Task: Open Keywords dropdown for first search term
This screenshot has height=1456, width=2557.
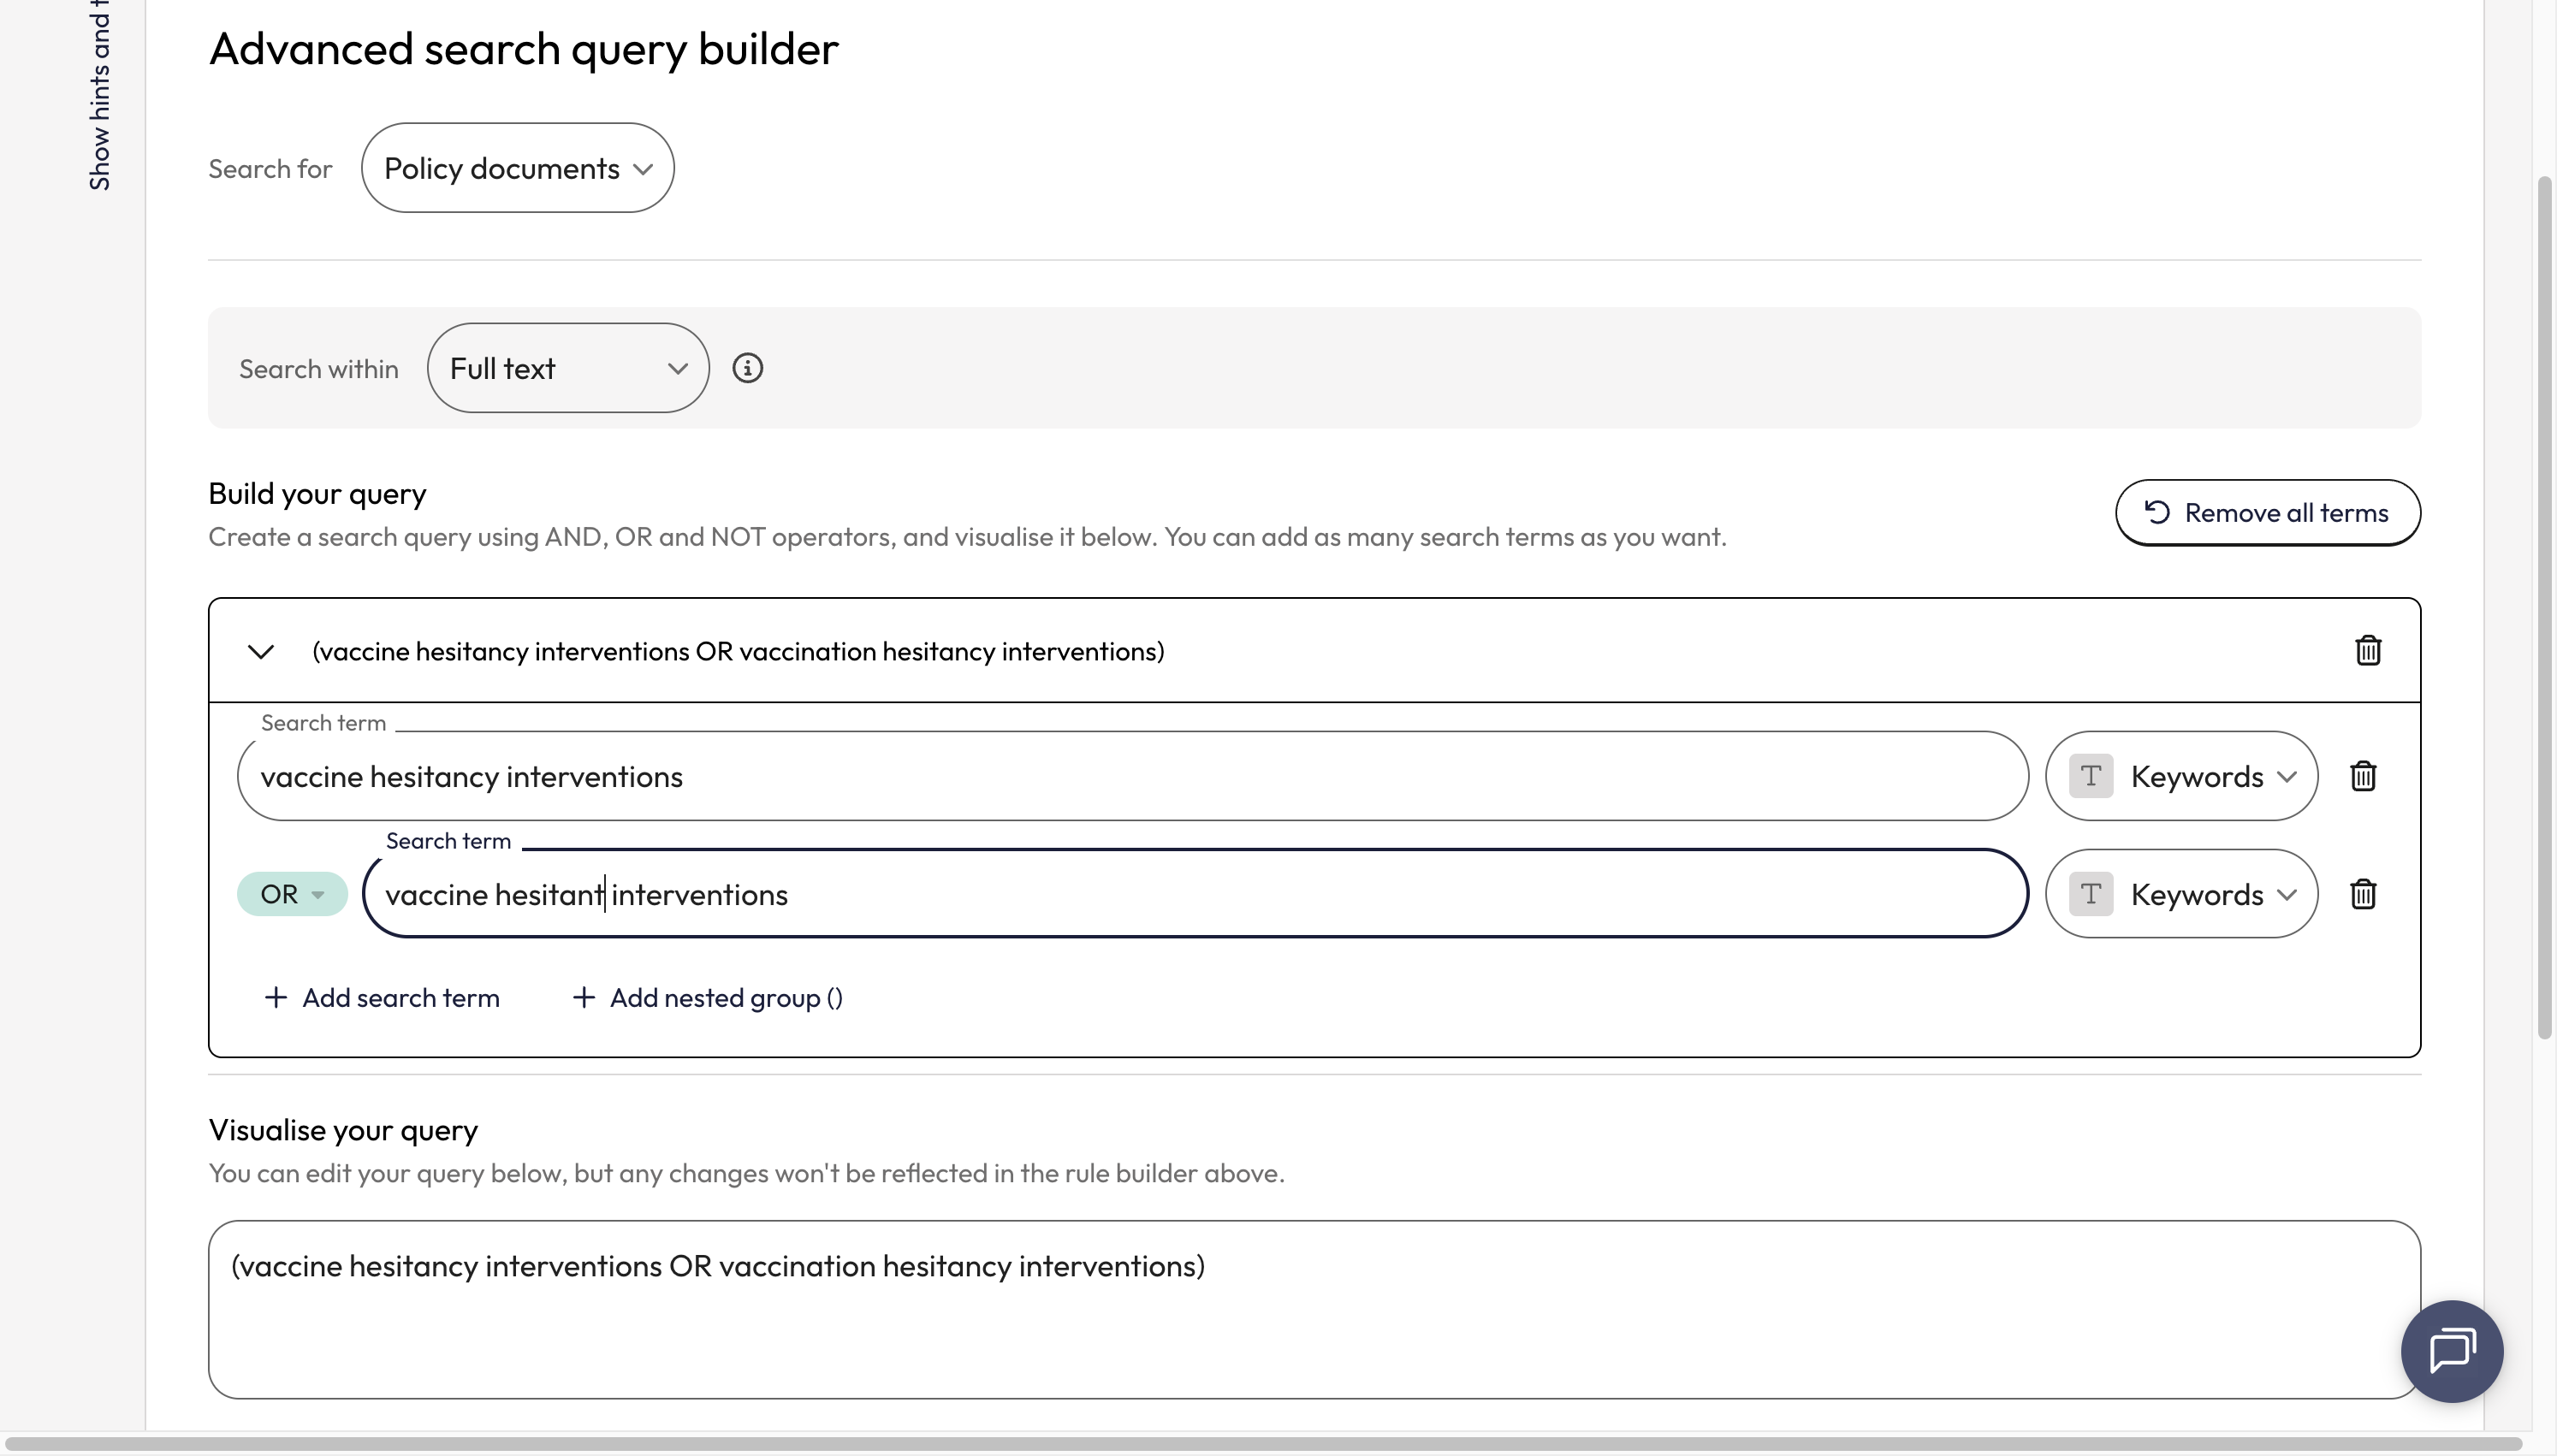Action: click(x=2181, y=776)
